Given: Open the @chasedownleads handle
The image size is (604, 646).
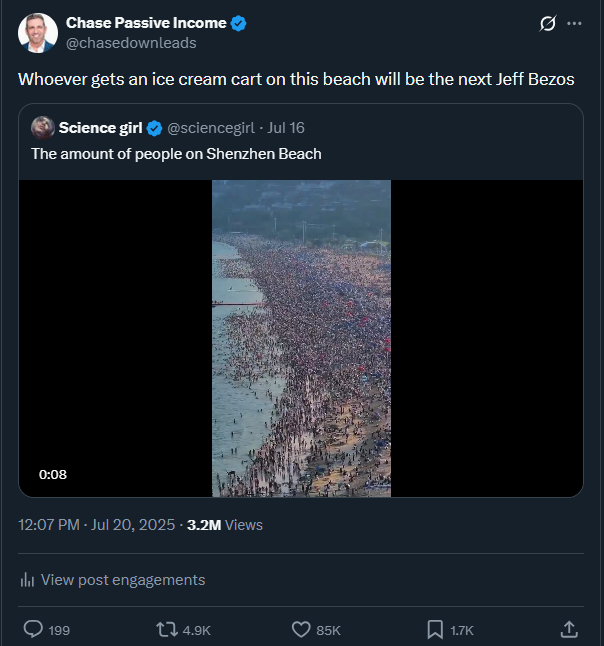Looking at the screenshot, I should pyautogui.click(x=131, y=43).
